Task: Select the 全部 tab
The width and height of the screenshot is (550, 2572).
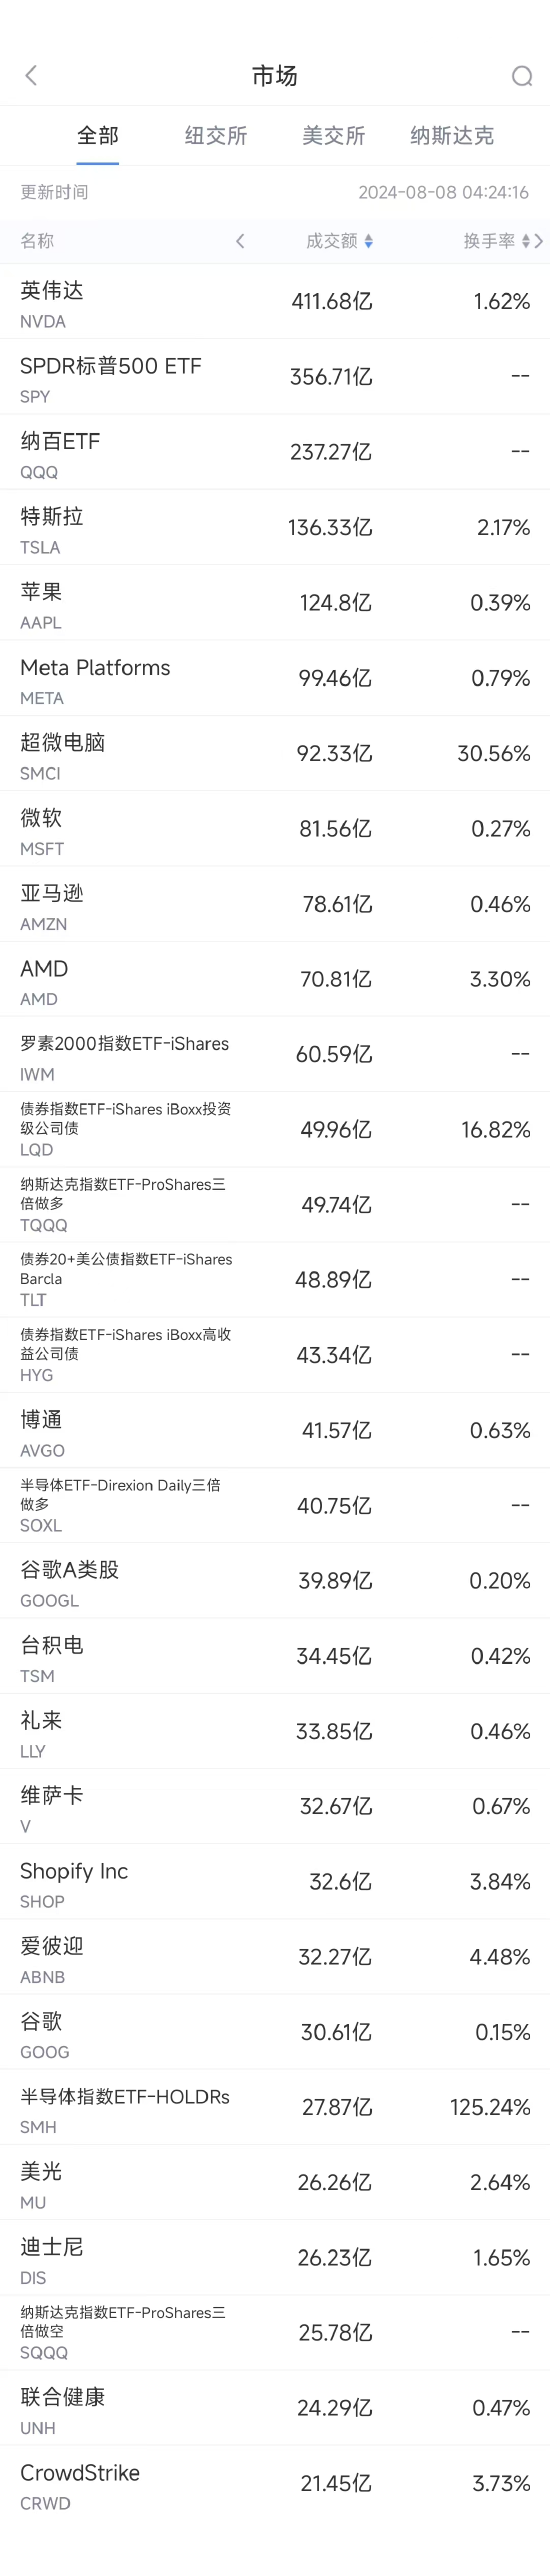Action: pyautogui.click(x=98, y=136)
